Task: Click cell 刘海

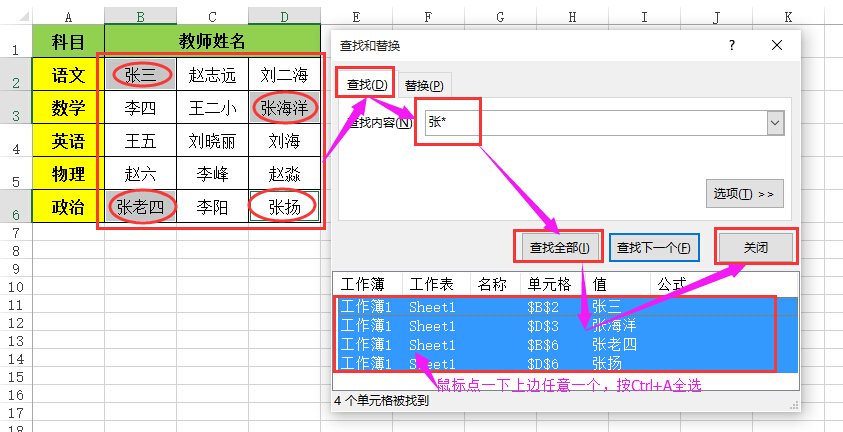Action: pos(284,141)
